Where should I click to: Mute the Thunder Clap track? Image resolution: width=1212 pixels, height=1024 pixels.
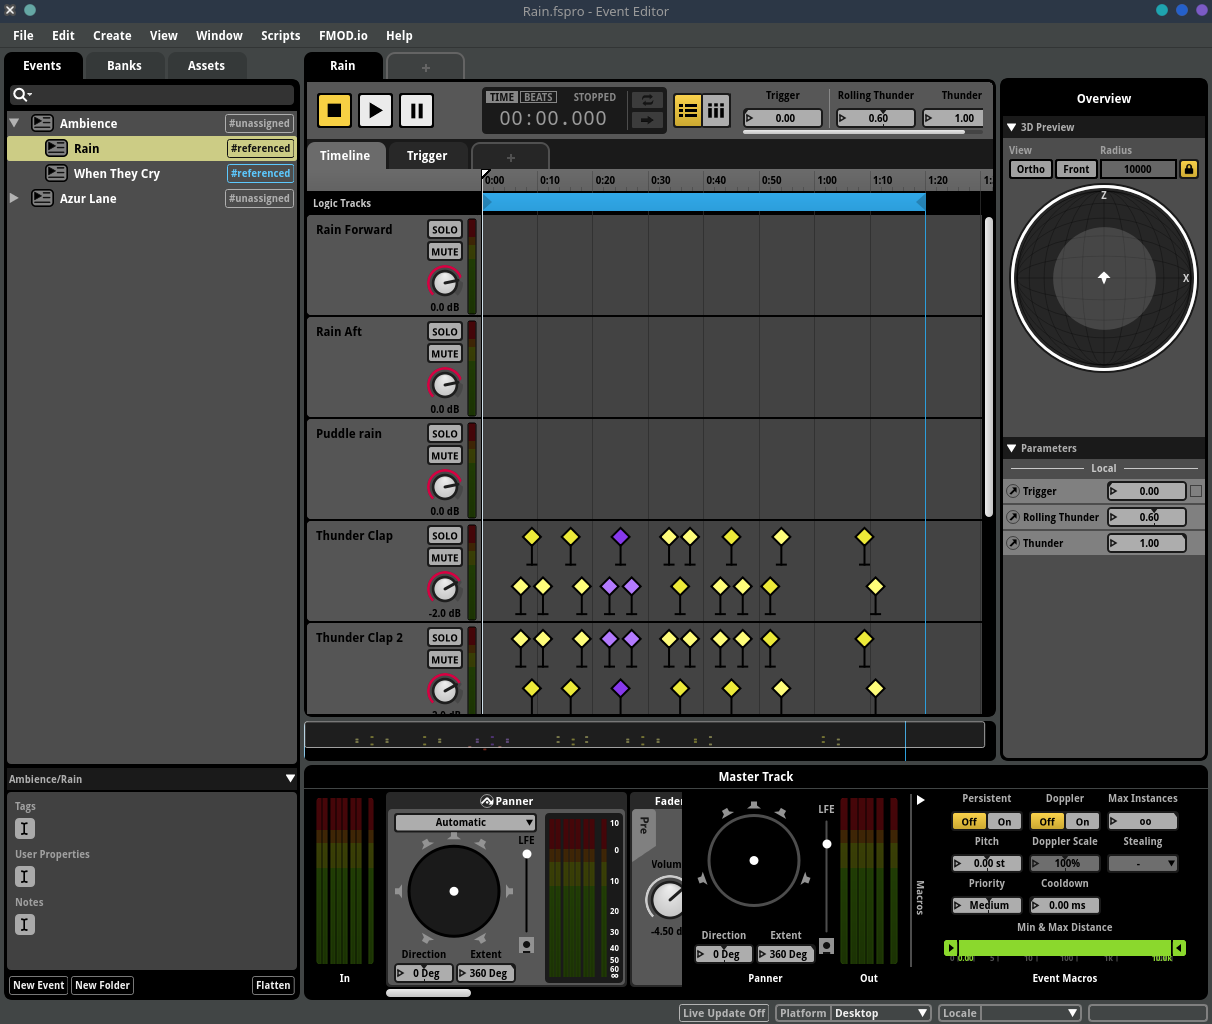coord(445,558)
